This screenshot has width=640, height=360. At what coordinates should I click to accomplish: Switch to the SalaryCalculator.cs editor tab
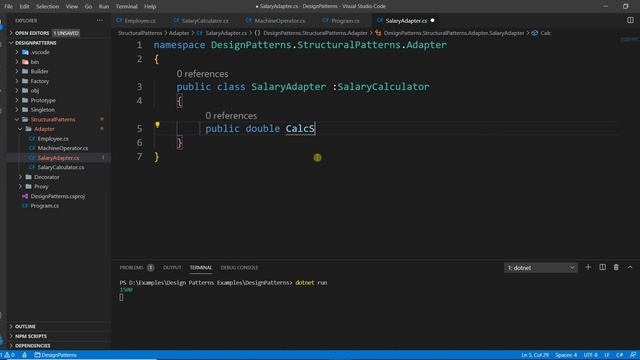pyautogui.click(x=205, y=20)
